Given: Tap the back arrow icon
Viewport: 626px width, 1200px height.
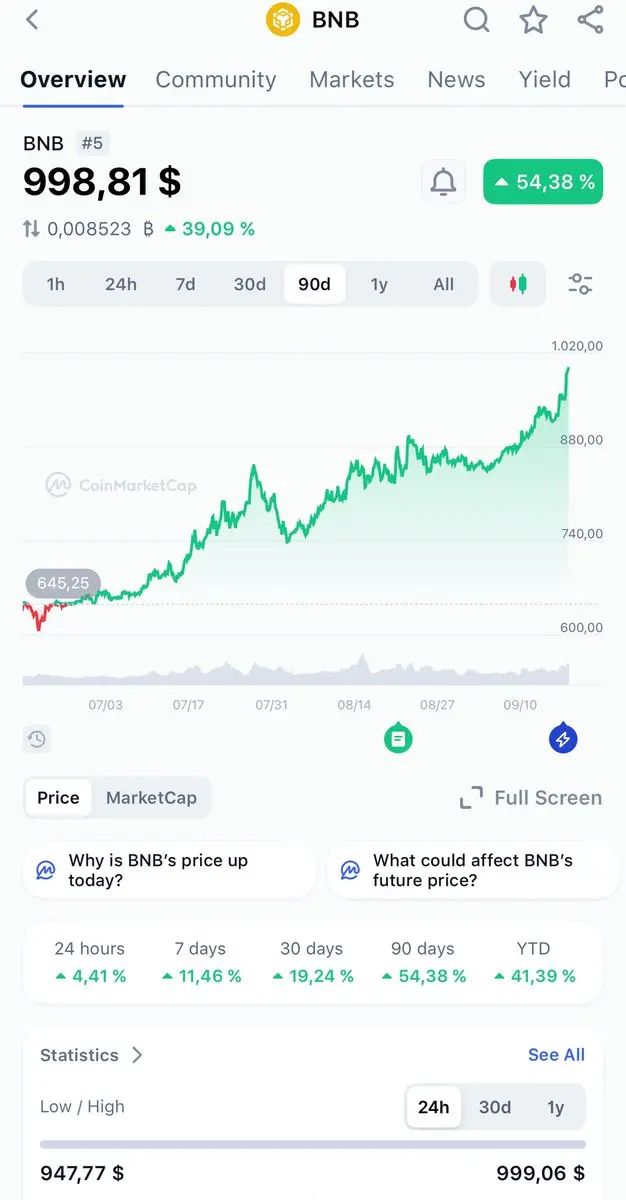Looking at the screenshot, I should pos(32,20).
